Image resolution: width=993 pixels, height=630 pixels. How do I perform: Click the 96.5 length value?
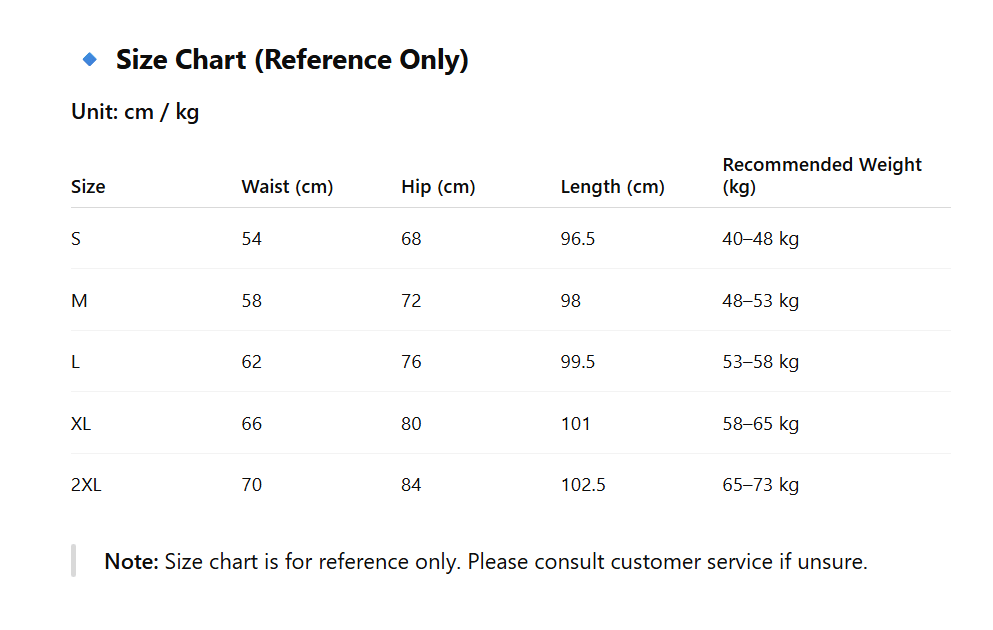578,239
